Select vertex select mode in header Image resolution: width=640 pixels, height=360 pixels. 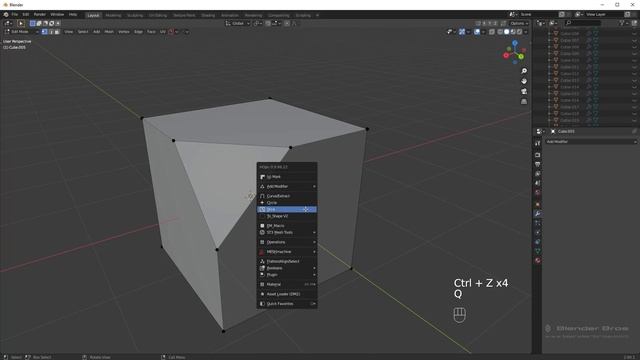pos(44,31)
